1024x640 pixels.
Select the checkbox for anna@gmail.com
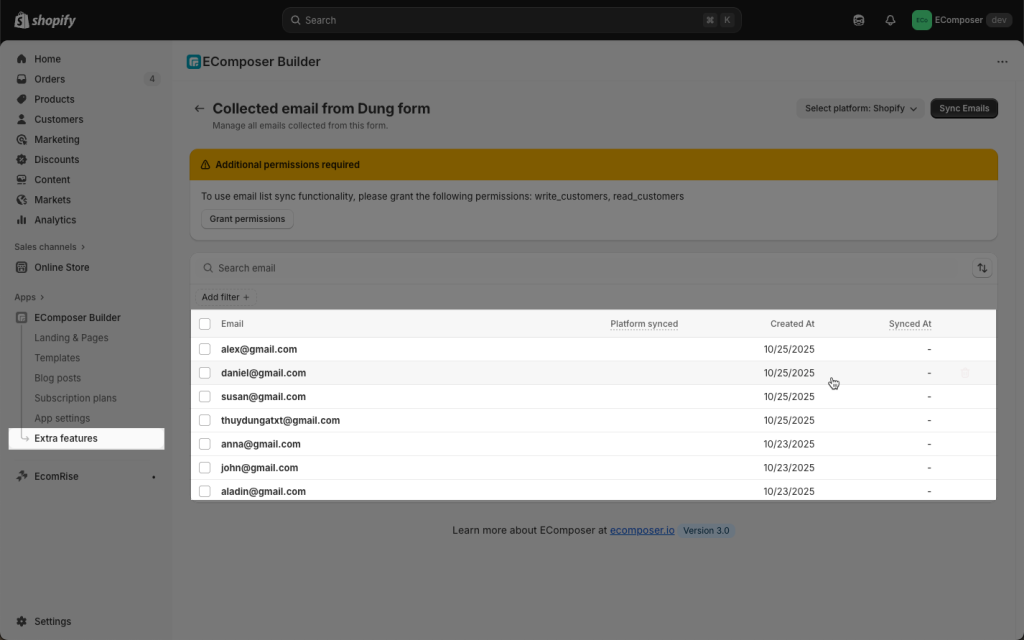point(205,444)
